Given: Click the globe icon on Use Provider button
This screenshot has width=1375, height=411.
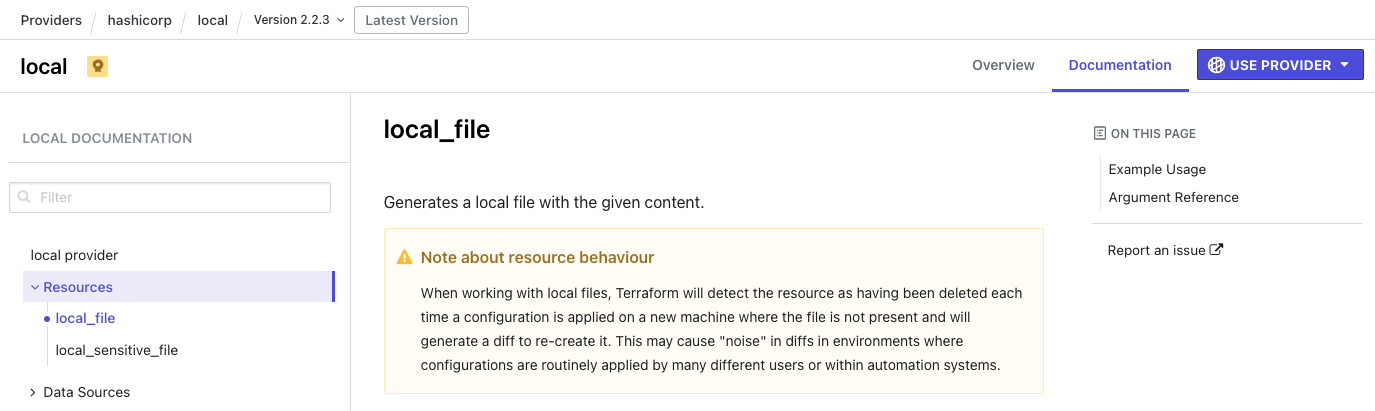Looking at the screenshot, I should pos(1216,65).
